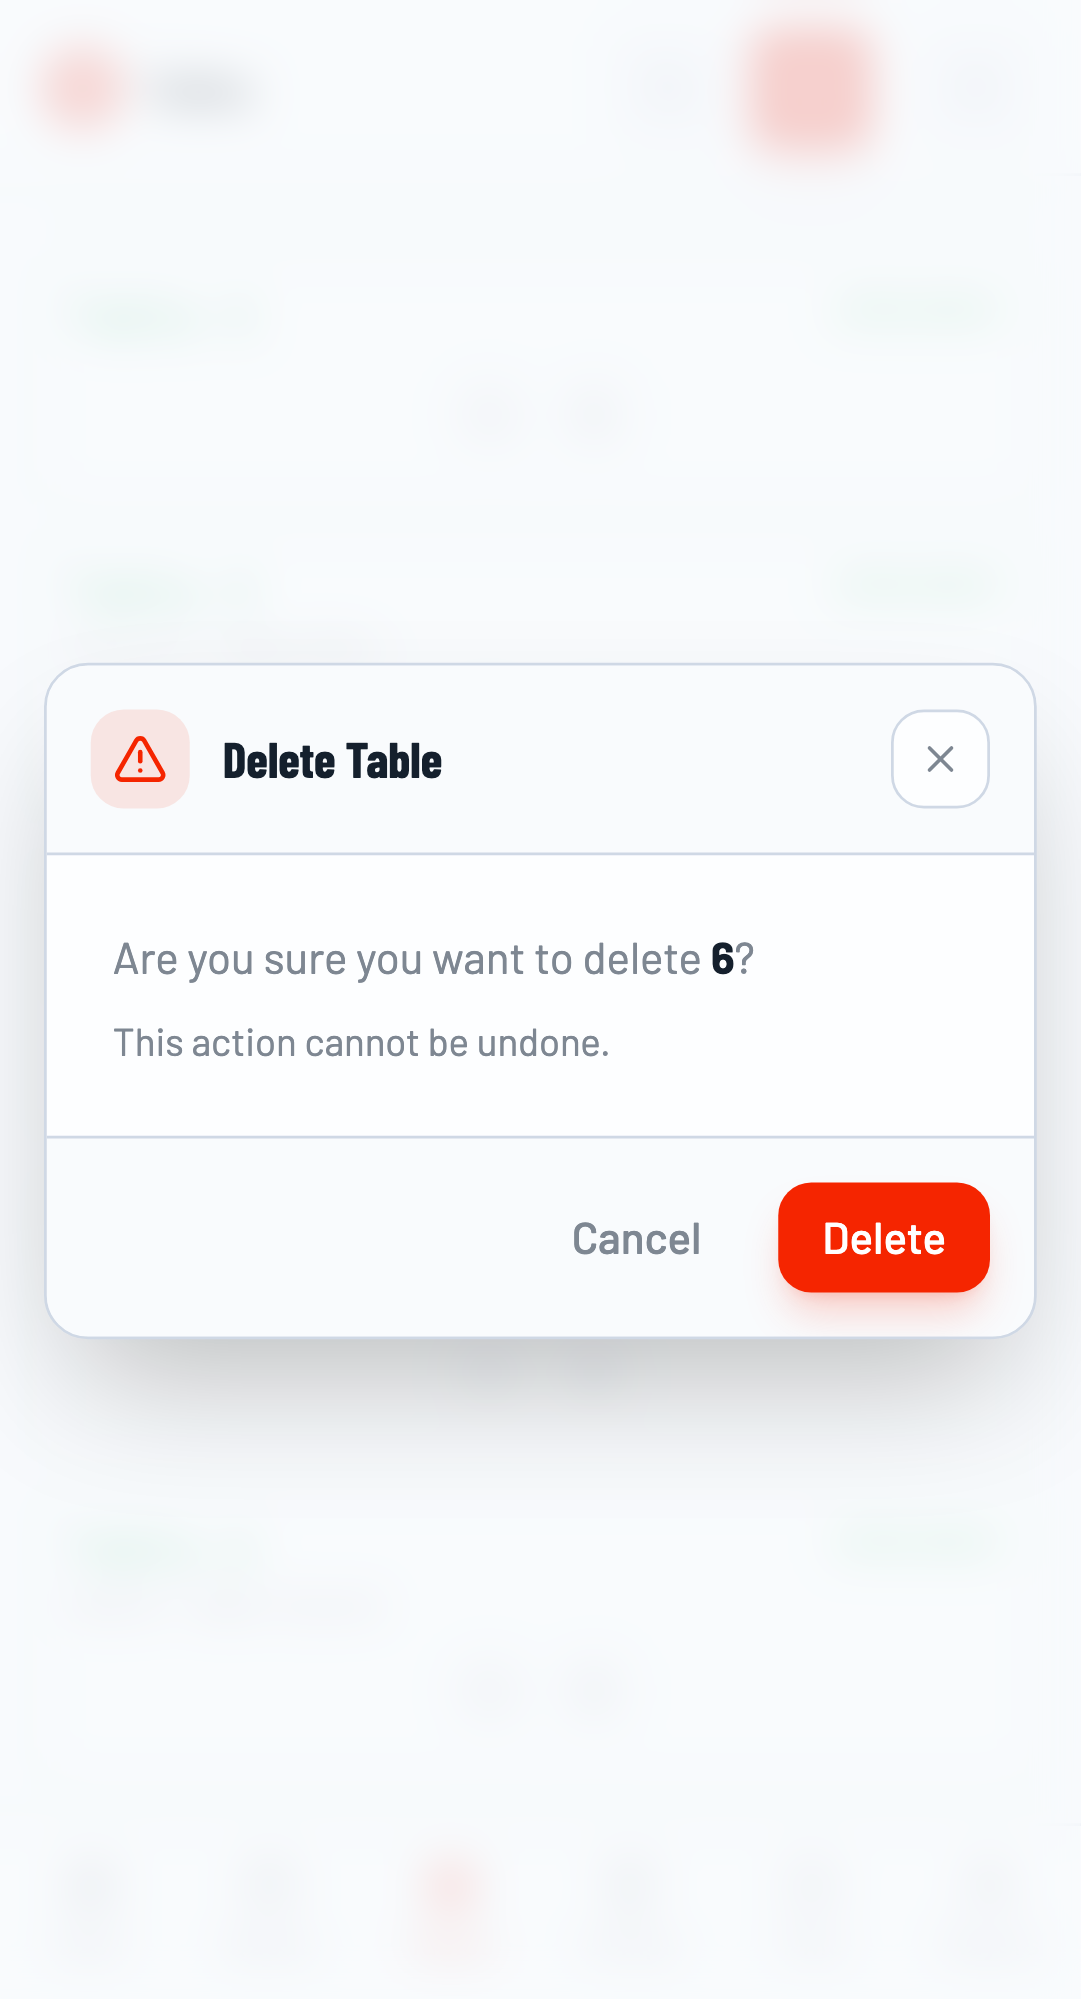Tap the blurred overlay above the dialog

pyautogui.click(x=540, y=420)
